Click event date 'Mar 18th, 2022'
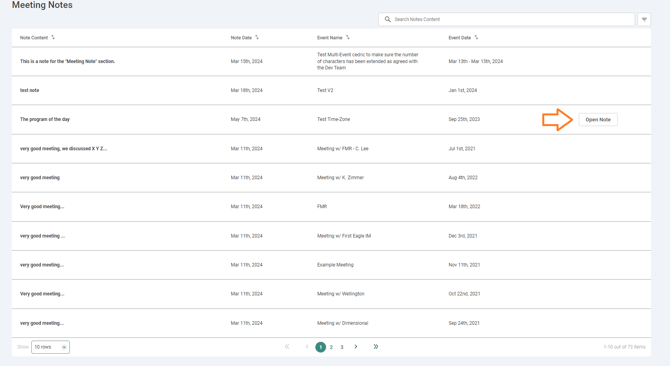 [464, 206]
